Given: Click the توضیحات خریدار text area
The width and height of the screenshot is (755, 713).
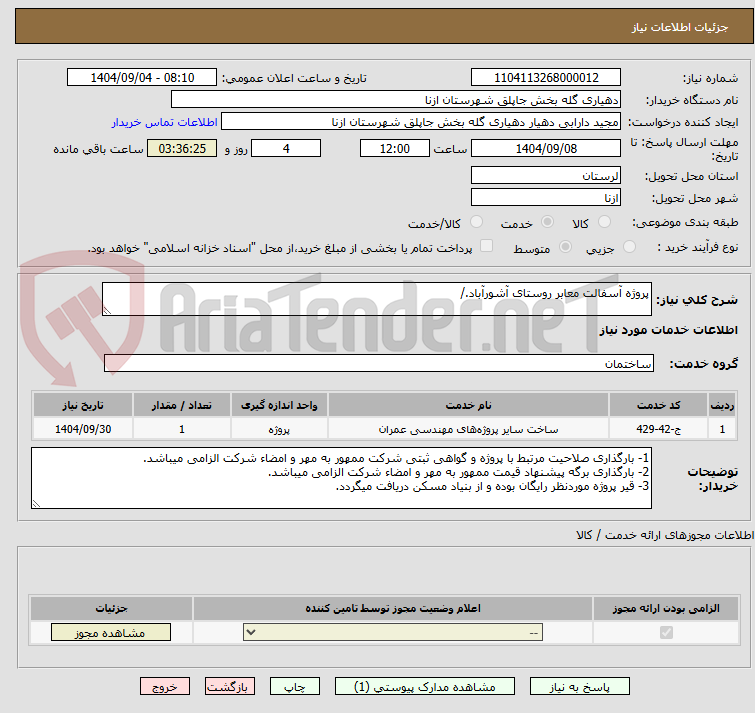Looking at the screenshot, I should [x=341, y=478].
